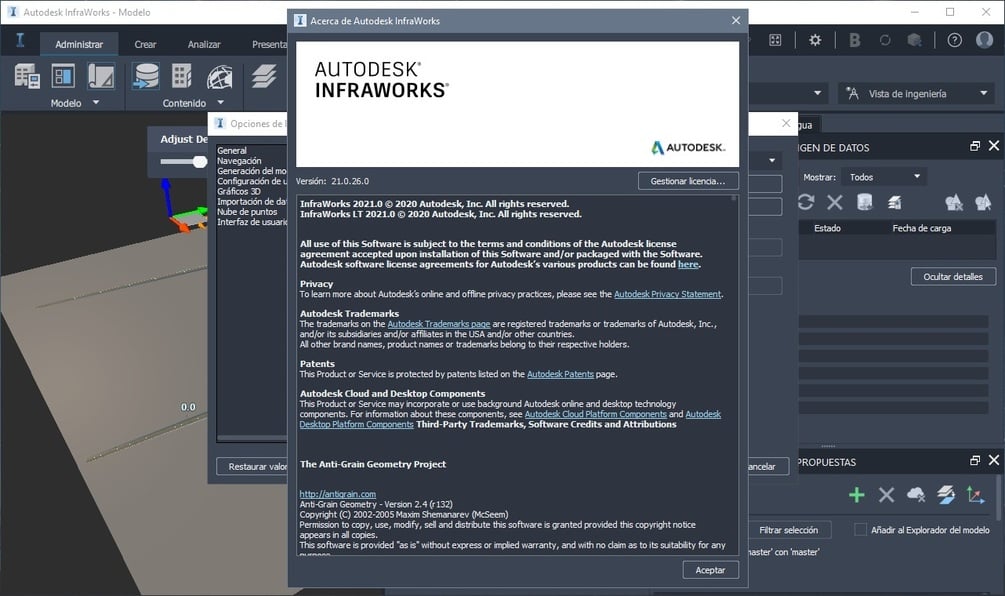
Task: Click the grid view icon in header
Action: coord(775,40)
